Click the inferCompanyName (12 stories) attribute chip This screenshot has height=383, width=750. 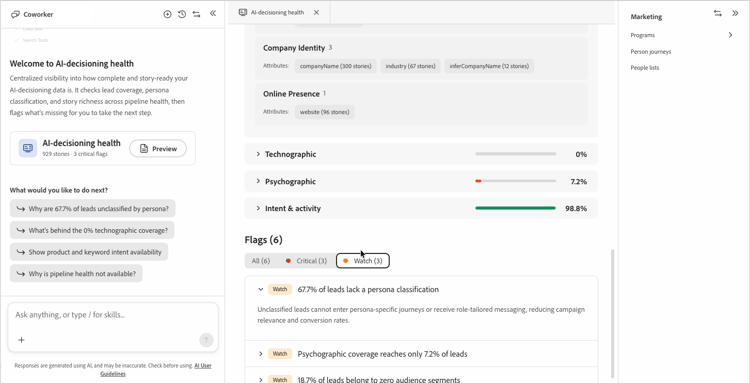(489, 66)
